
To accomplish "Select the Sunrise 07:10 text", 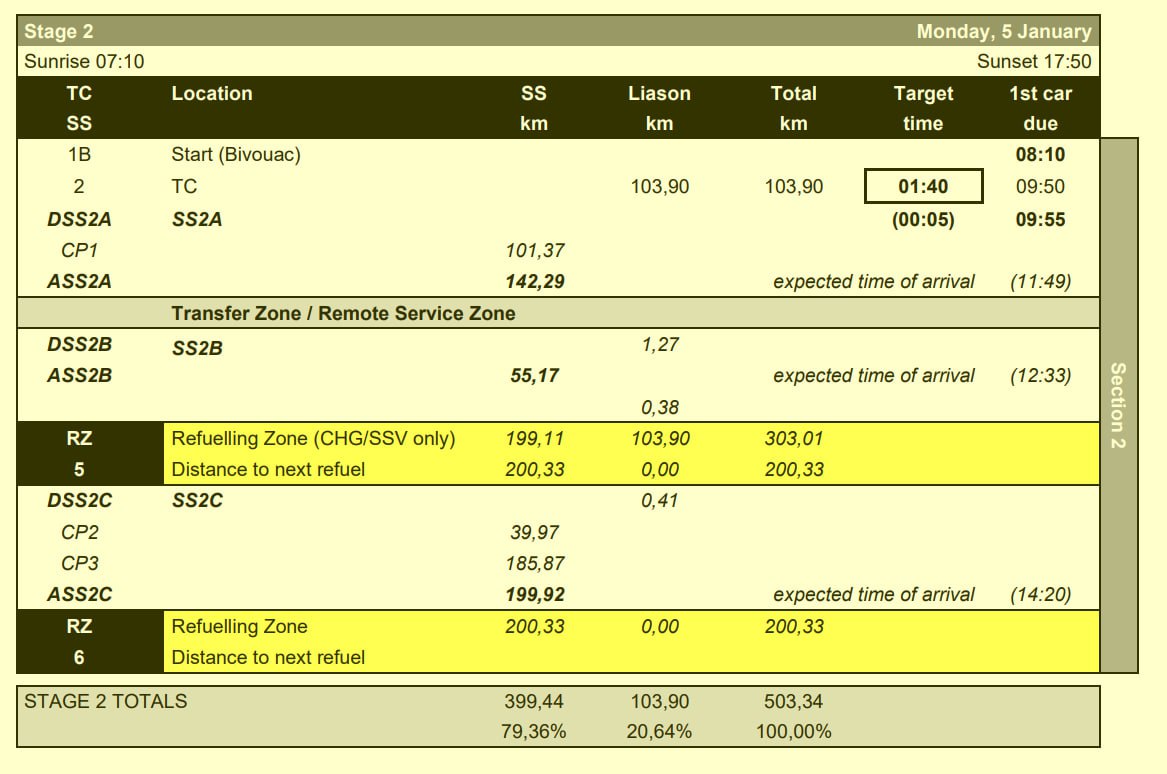I will tap(84, 62).
